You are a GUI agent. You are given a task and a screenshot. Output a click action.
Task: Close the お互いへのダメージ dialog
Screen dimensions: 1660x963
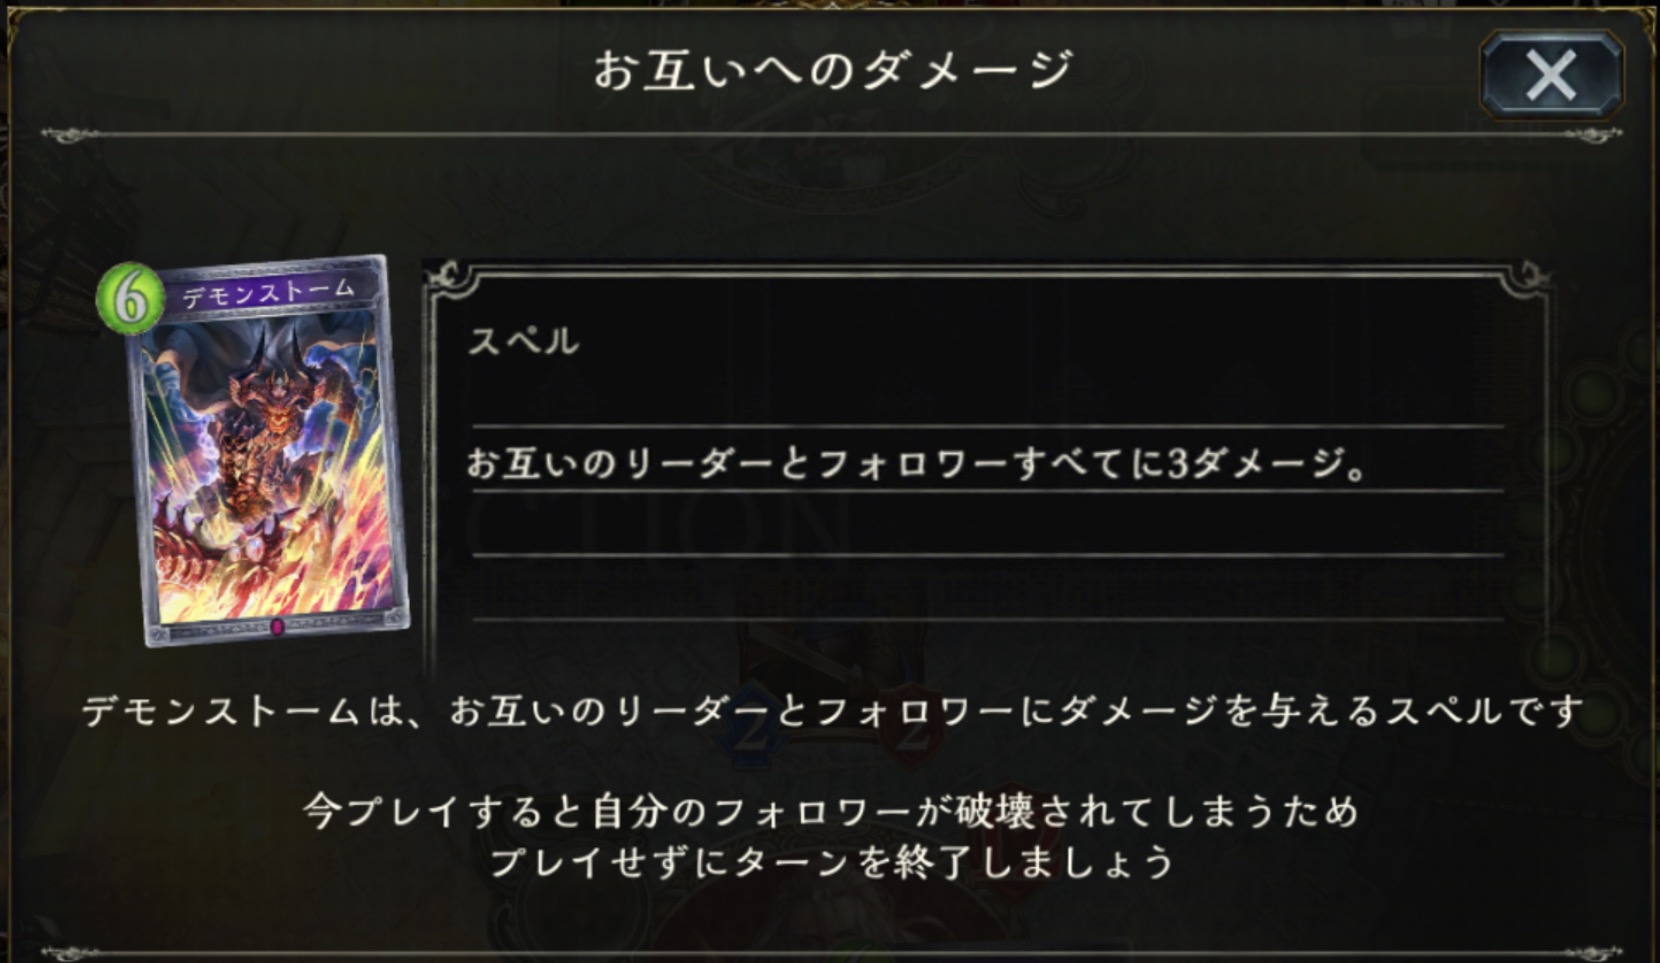coord(1551,74)
